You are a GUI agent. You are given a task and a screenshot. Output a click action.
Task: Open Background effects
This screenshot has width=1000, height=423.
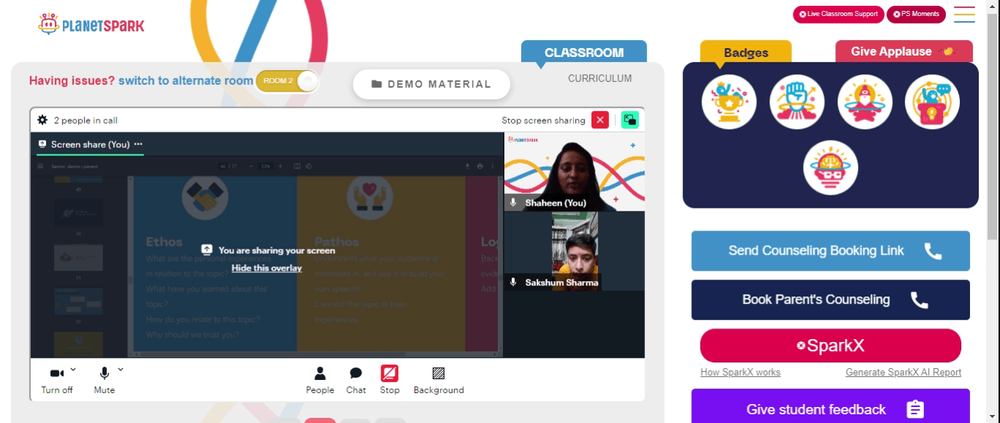(x=439, y=380)
